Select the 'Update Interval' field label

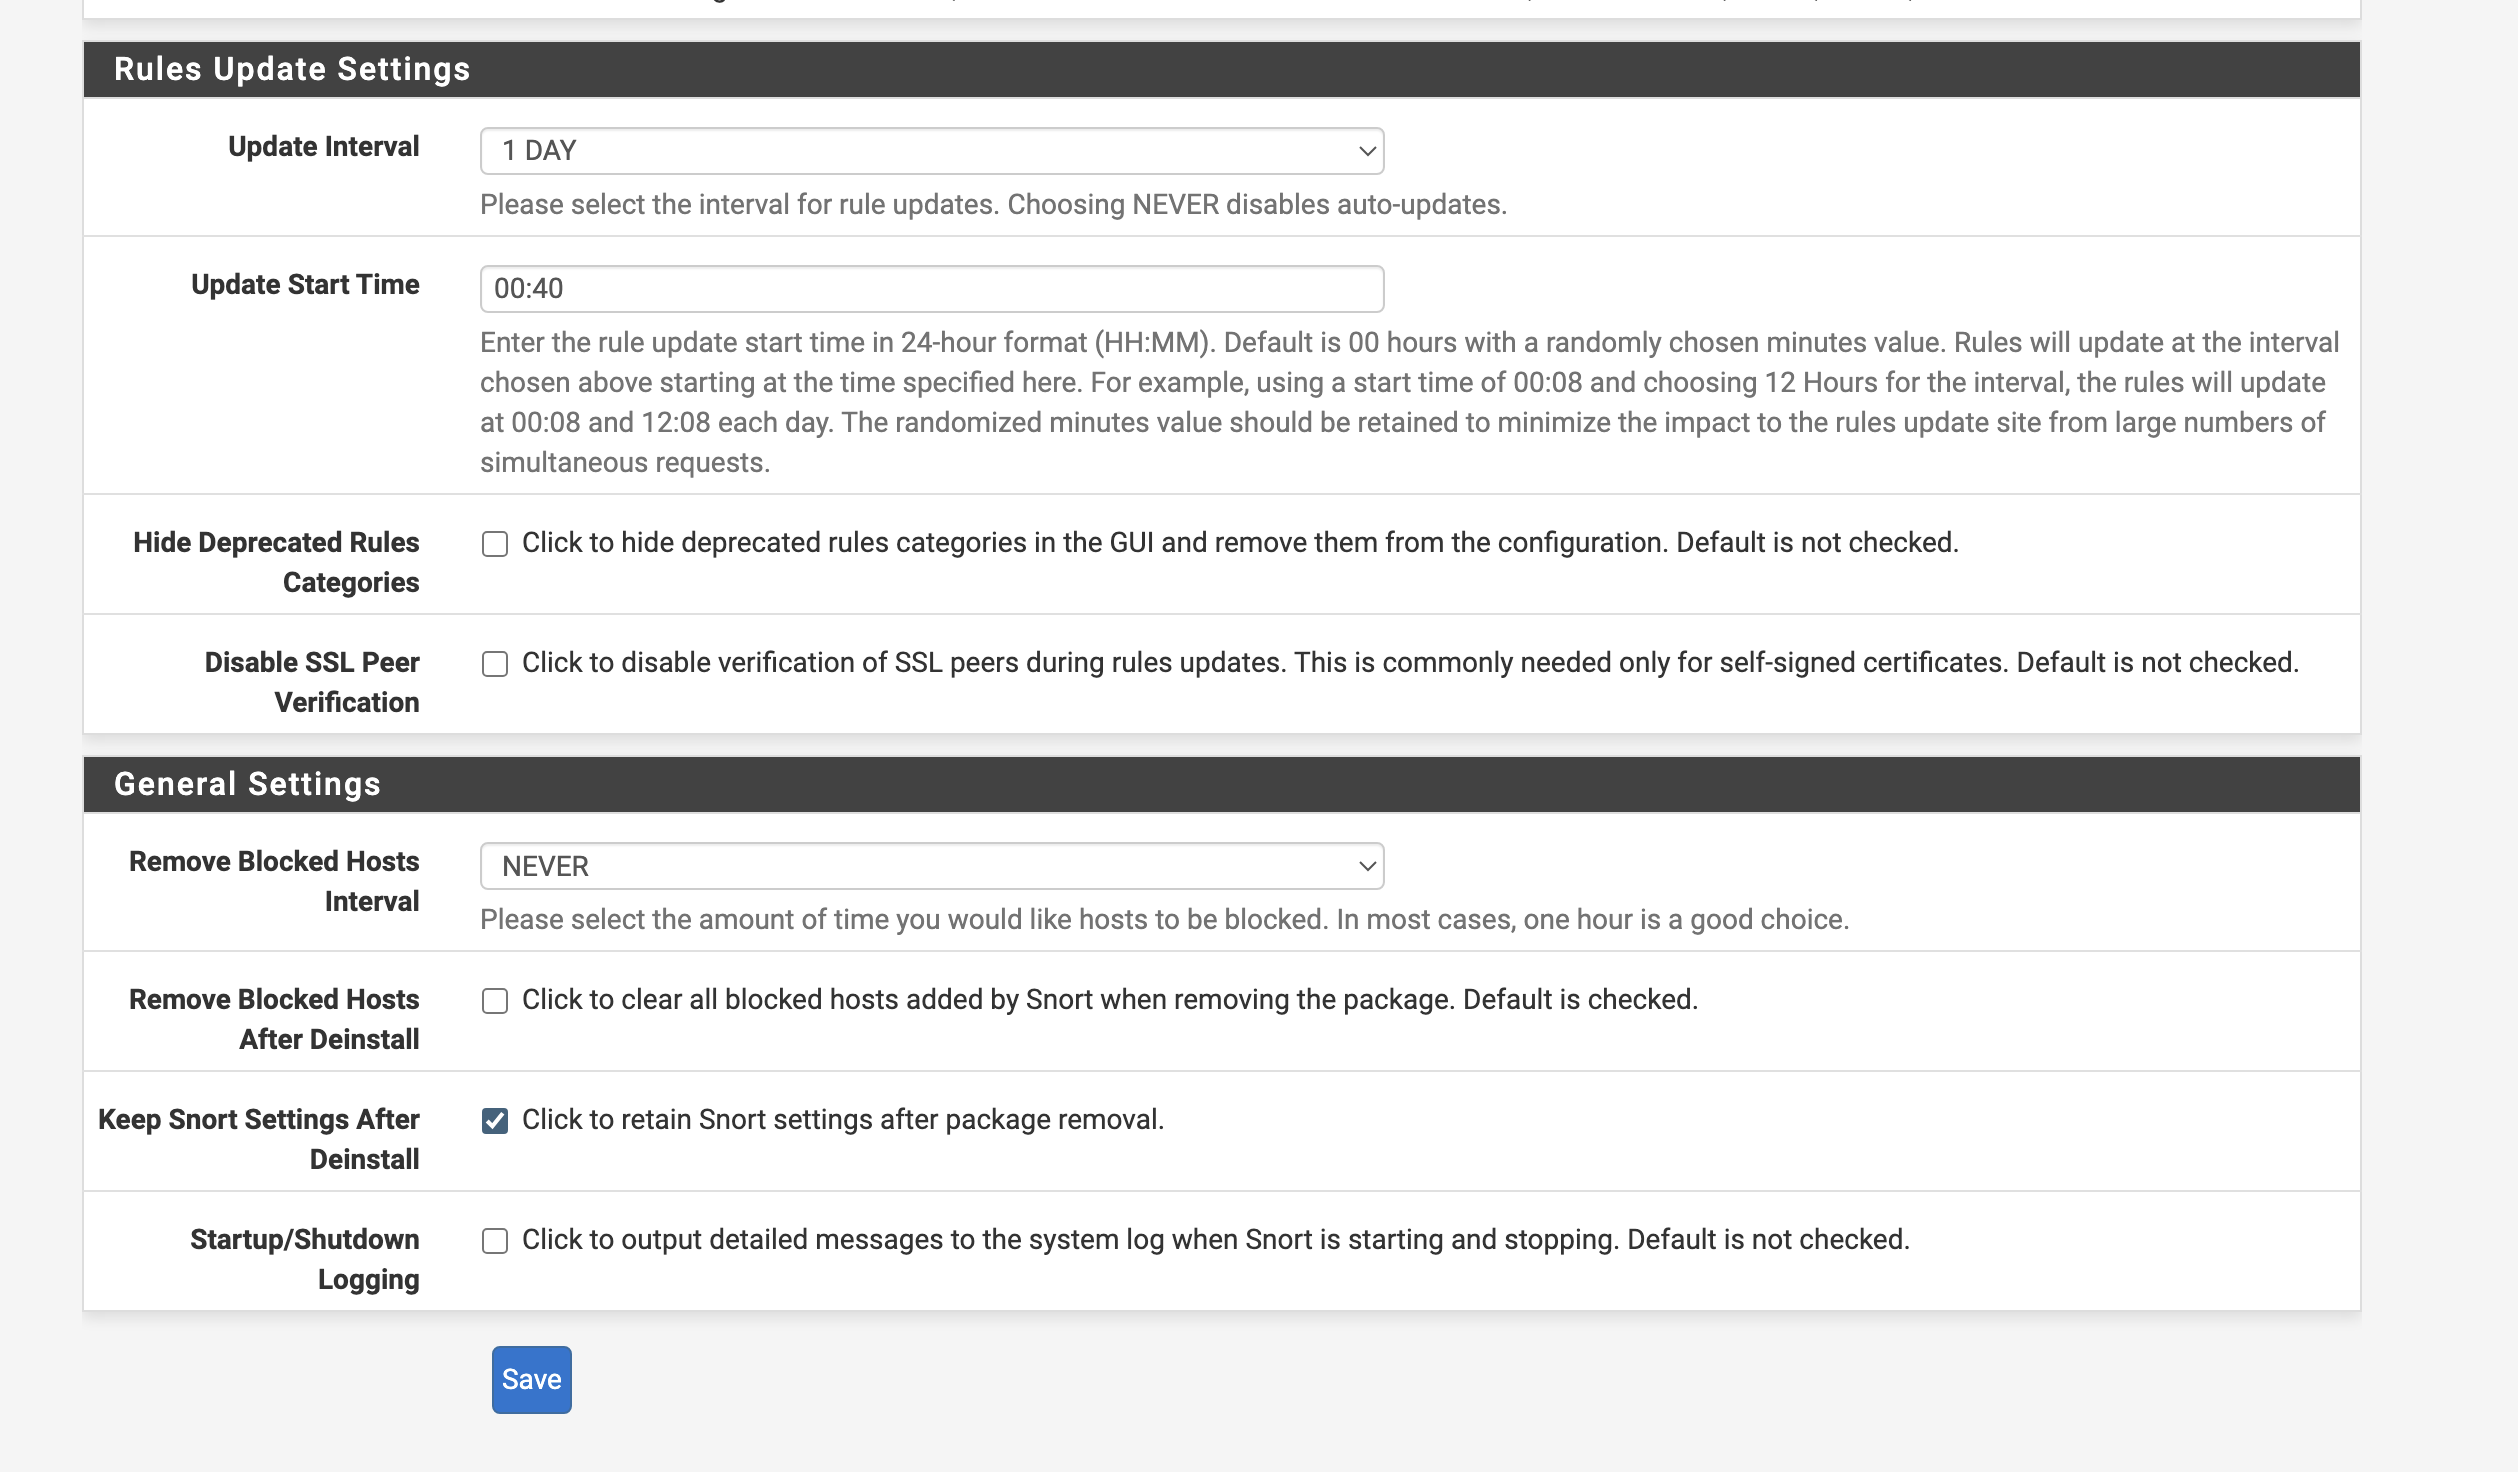pos(323,147)
